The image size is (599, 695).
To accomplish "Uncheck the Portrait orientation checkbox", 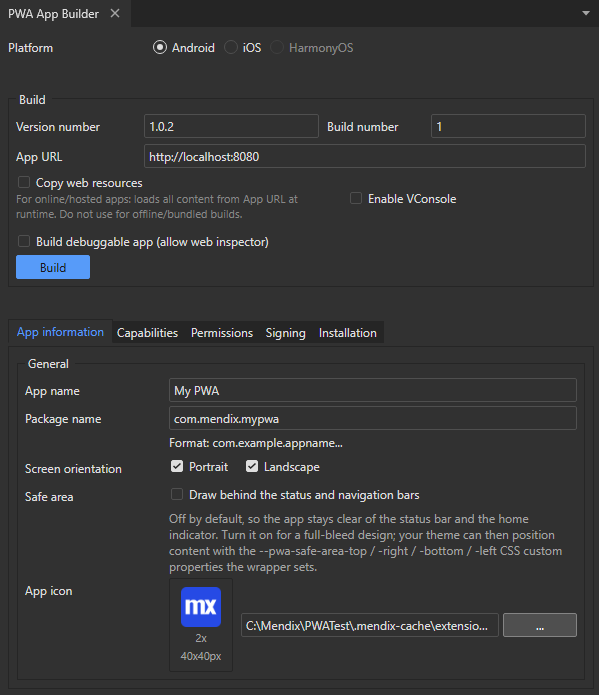I will click(177, 466).
